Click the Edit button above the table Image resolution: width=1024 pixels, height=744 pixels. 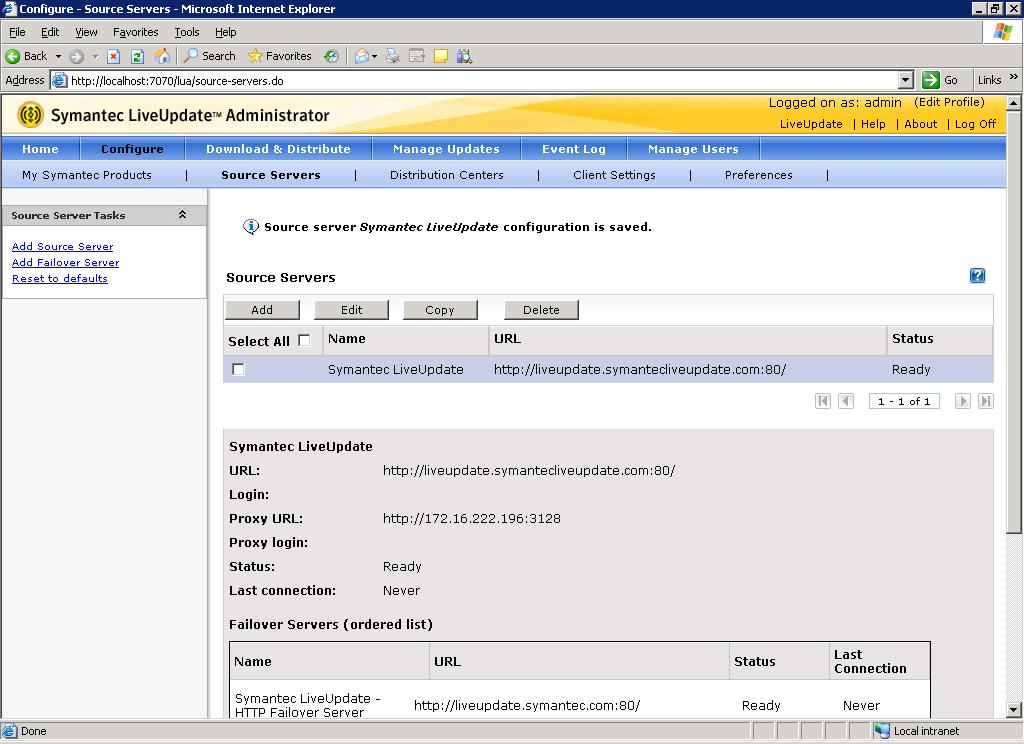(x=351, y=310)
